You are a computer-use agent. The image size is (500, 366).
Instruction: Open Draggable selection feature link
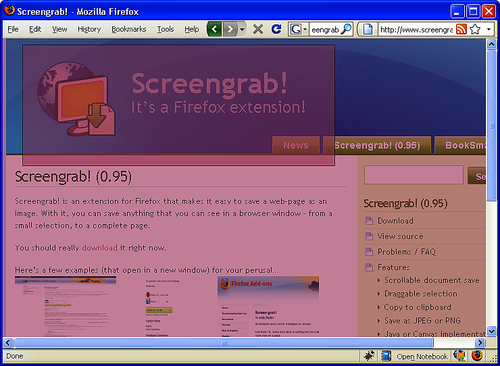(x=421, y=294)
